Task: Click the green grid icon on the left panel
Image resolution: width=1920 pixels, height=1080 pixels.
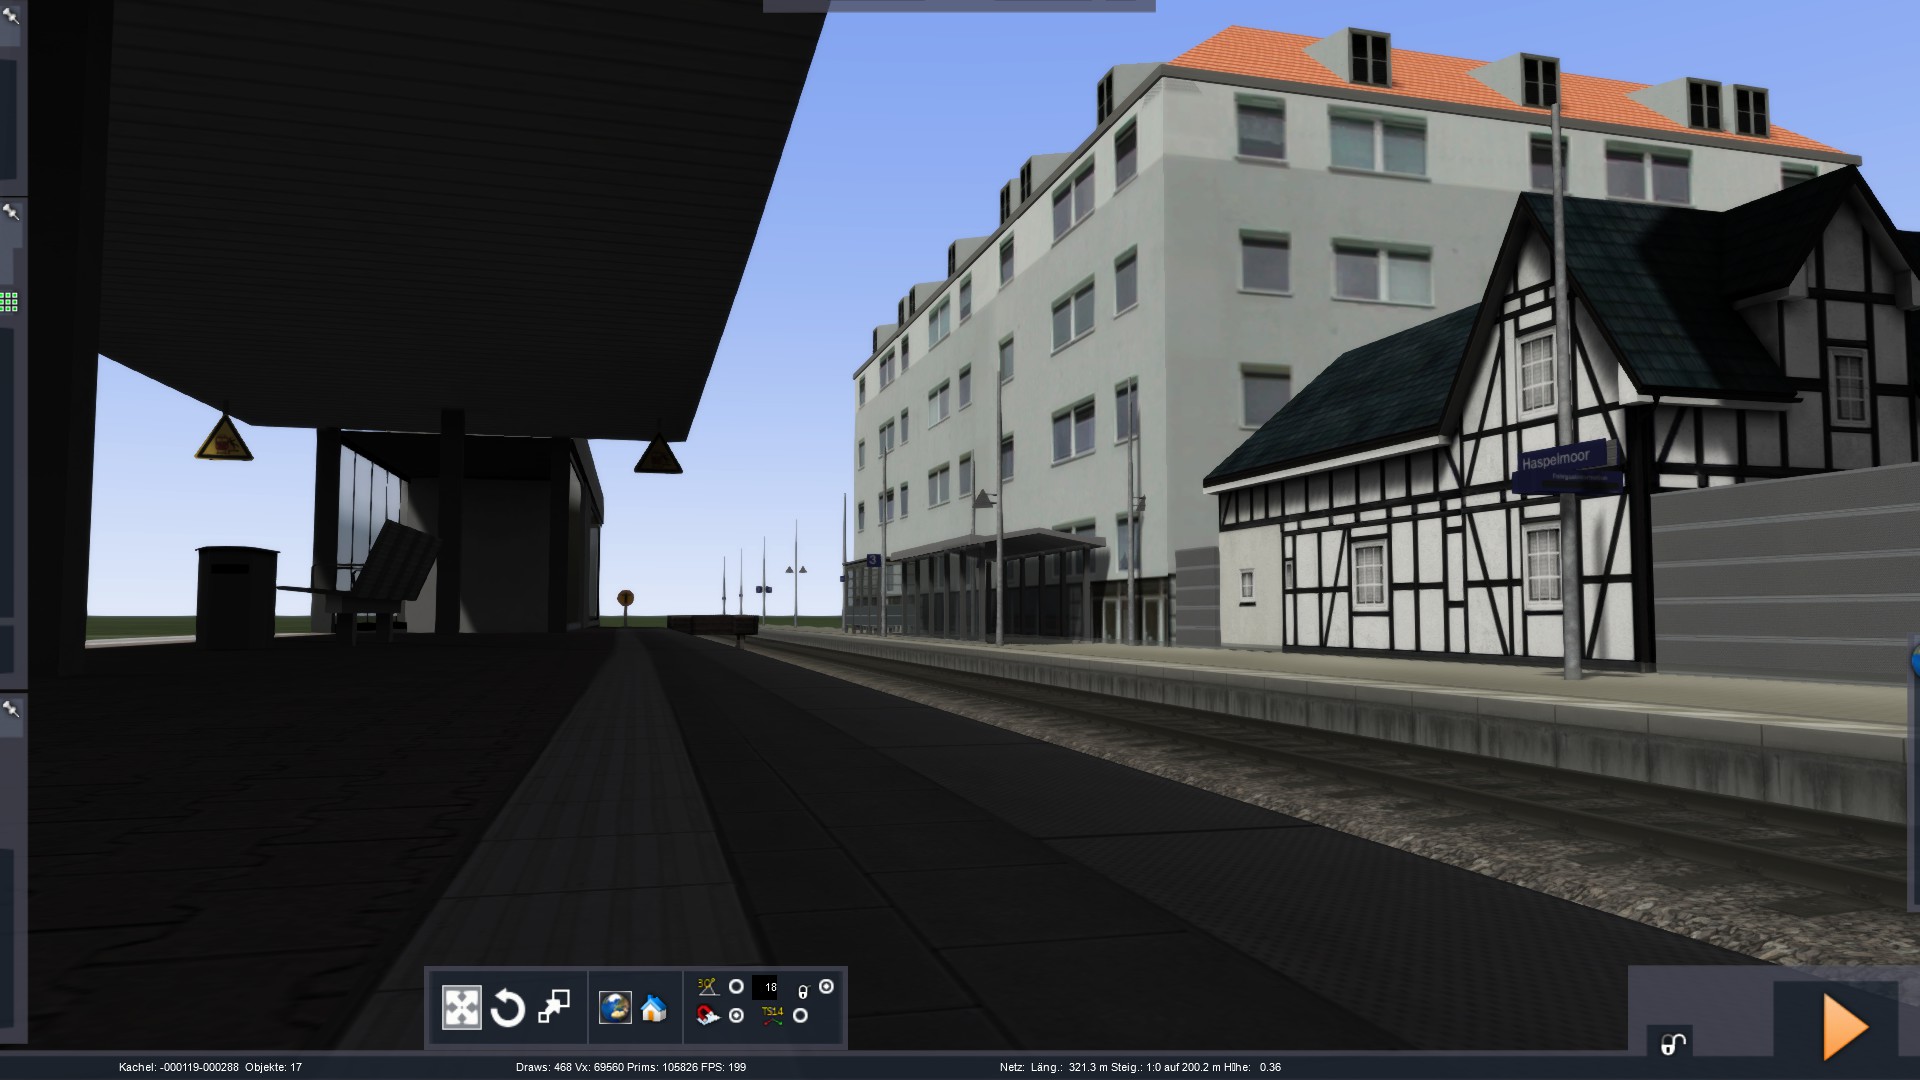Action: pos(9,301)
